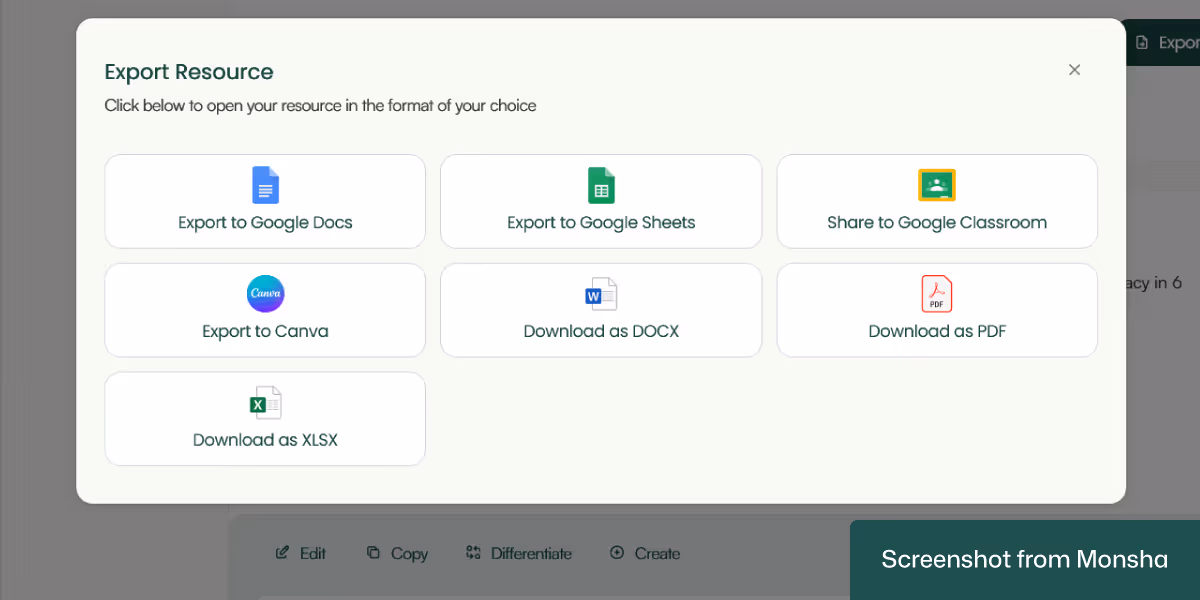Screen dimensions: 1200x600
Task: Pick the Share to Google Classroom label
Action: click(x=937, y=222)
